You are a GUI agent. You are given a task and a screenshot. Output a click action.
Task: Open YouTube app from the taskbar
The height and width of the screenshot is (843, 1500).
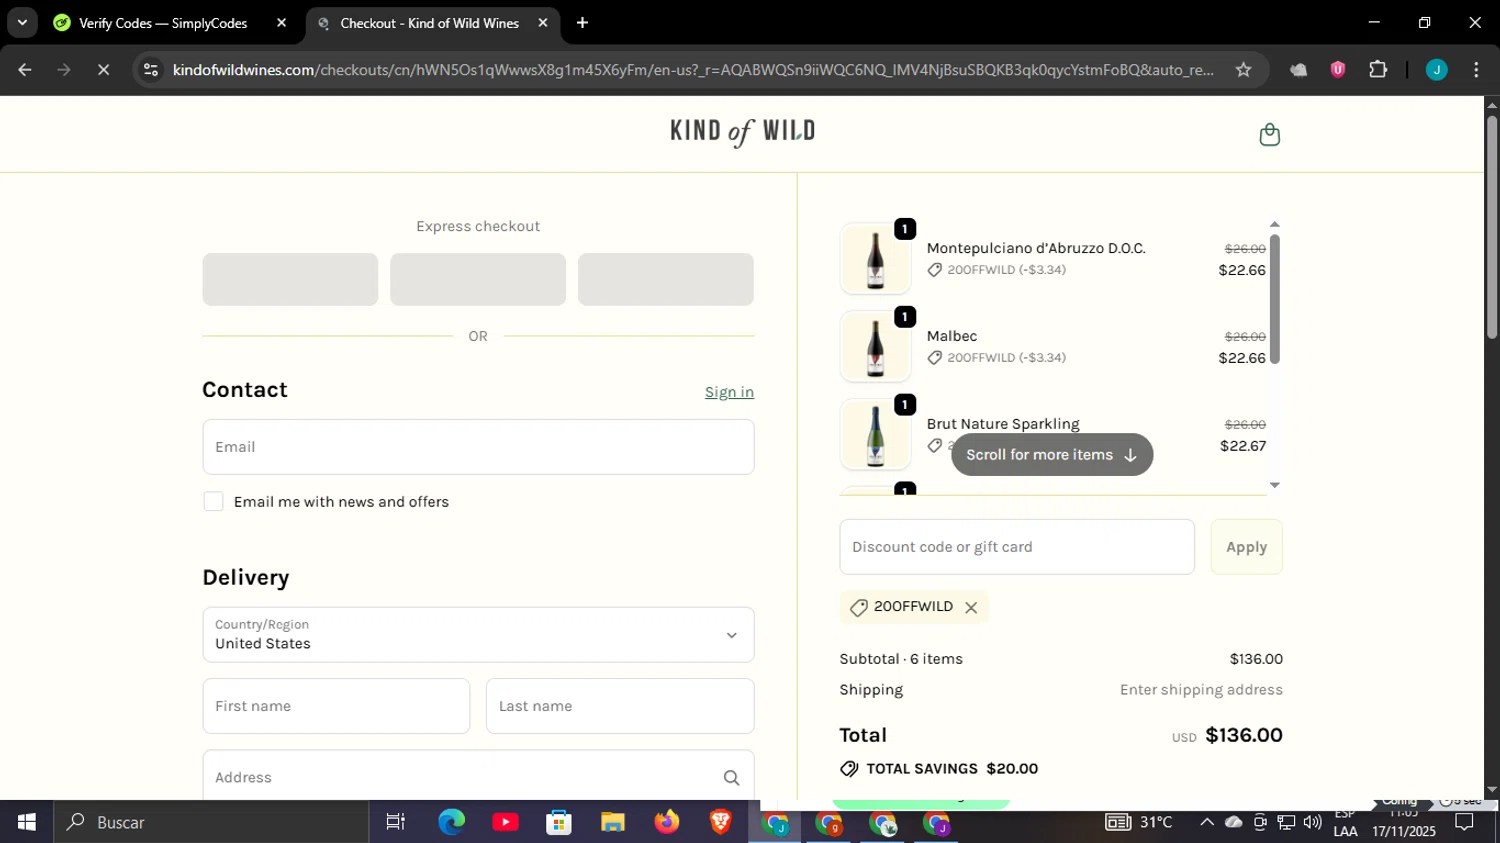(x=505, y=822)
